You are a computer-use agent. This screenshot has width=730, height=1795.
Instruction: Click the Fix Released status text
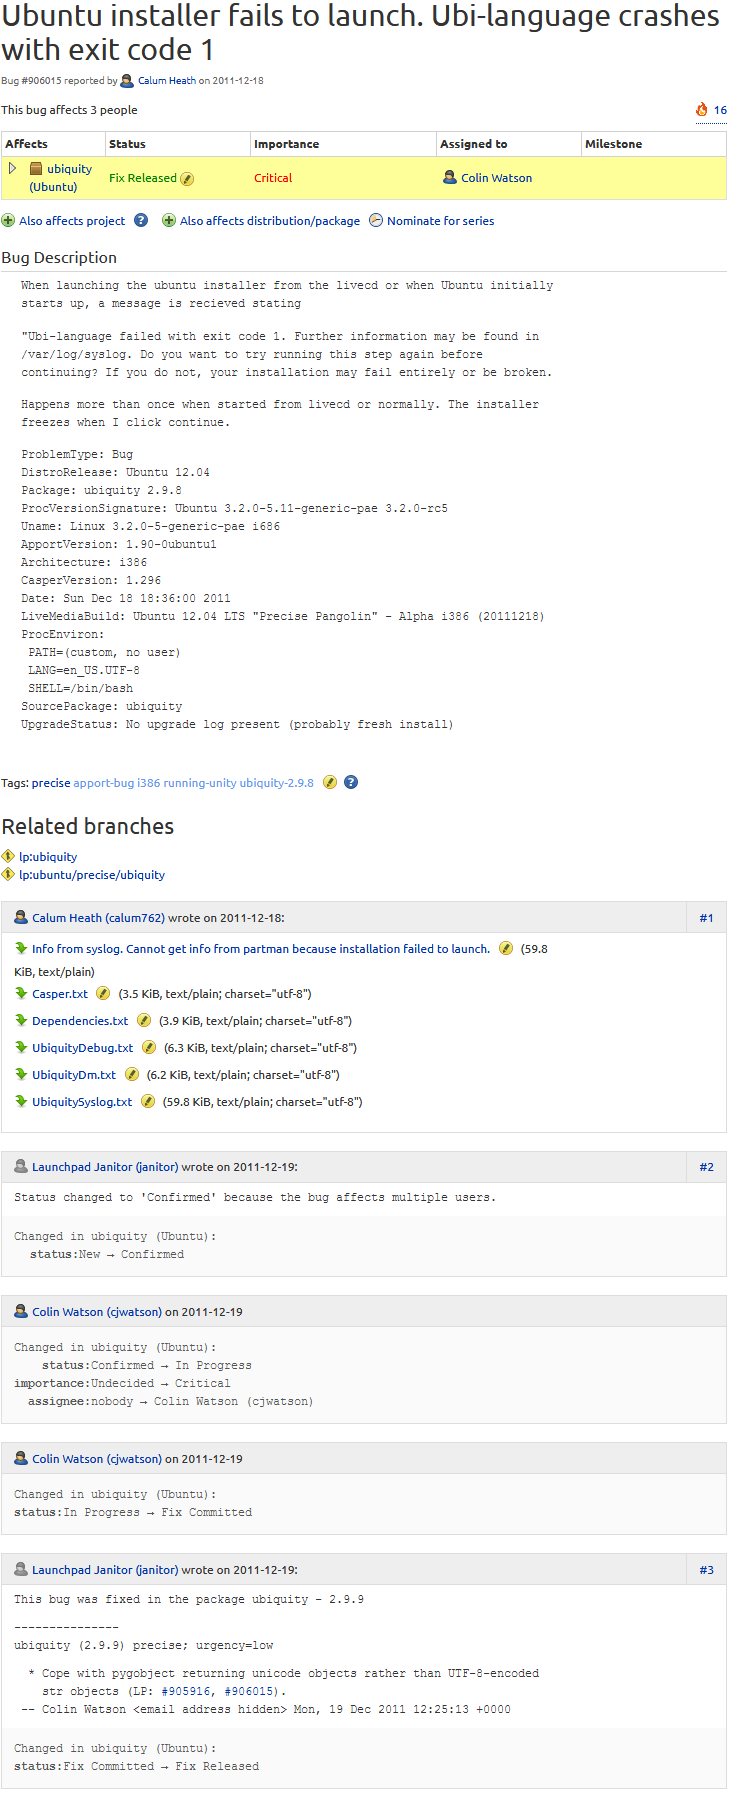[143, 178]
